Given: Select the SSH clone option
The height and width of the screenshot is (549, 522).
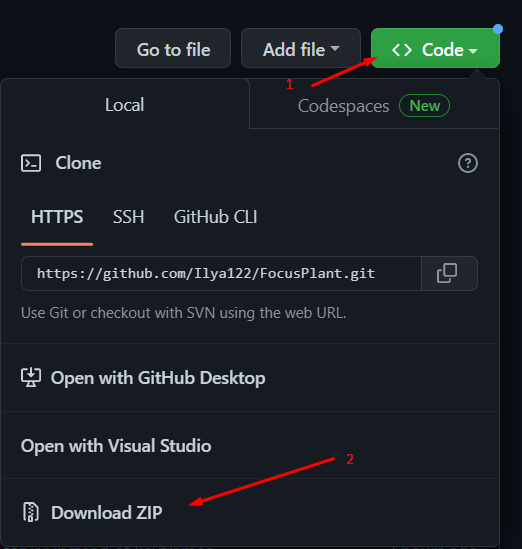Looking at the screenshot, I should 128,217.
